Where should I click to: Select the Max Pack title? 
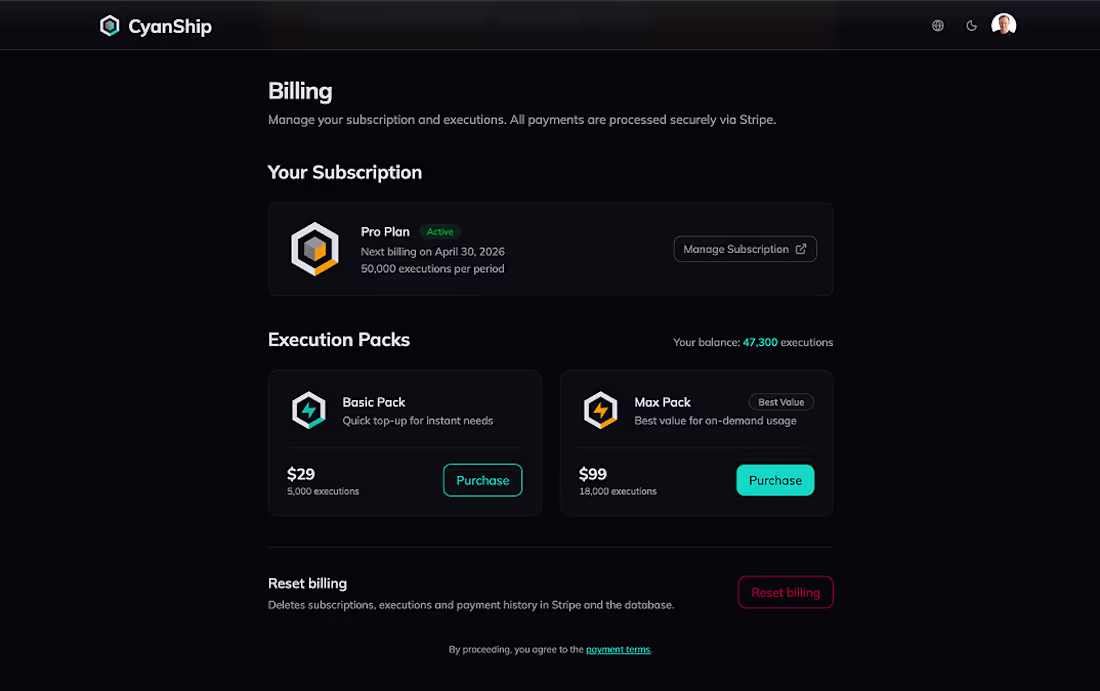coord(662,402)
